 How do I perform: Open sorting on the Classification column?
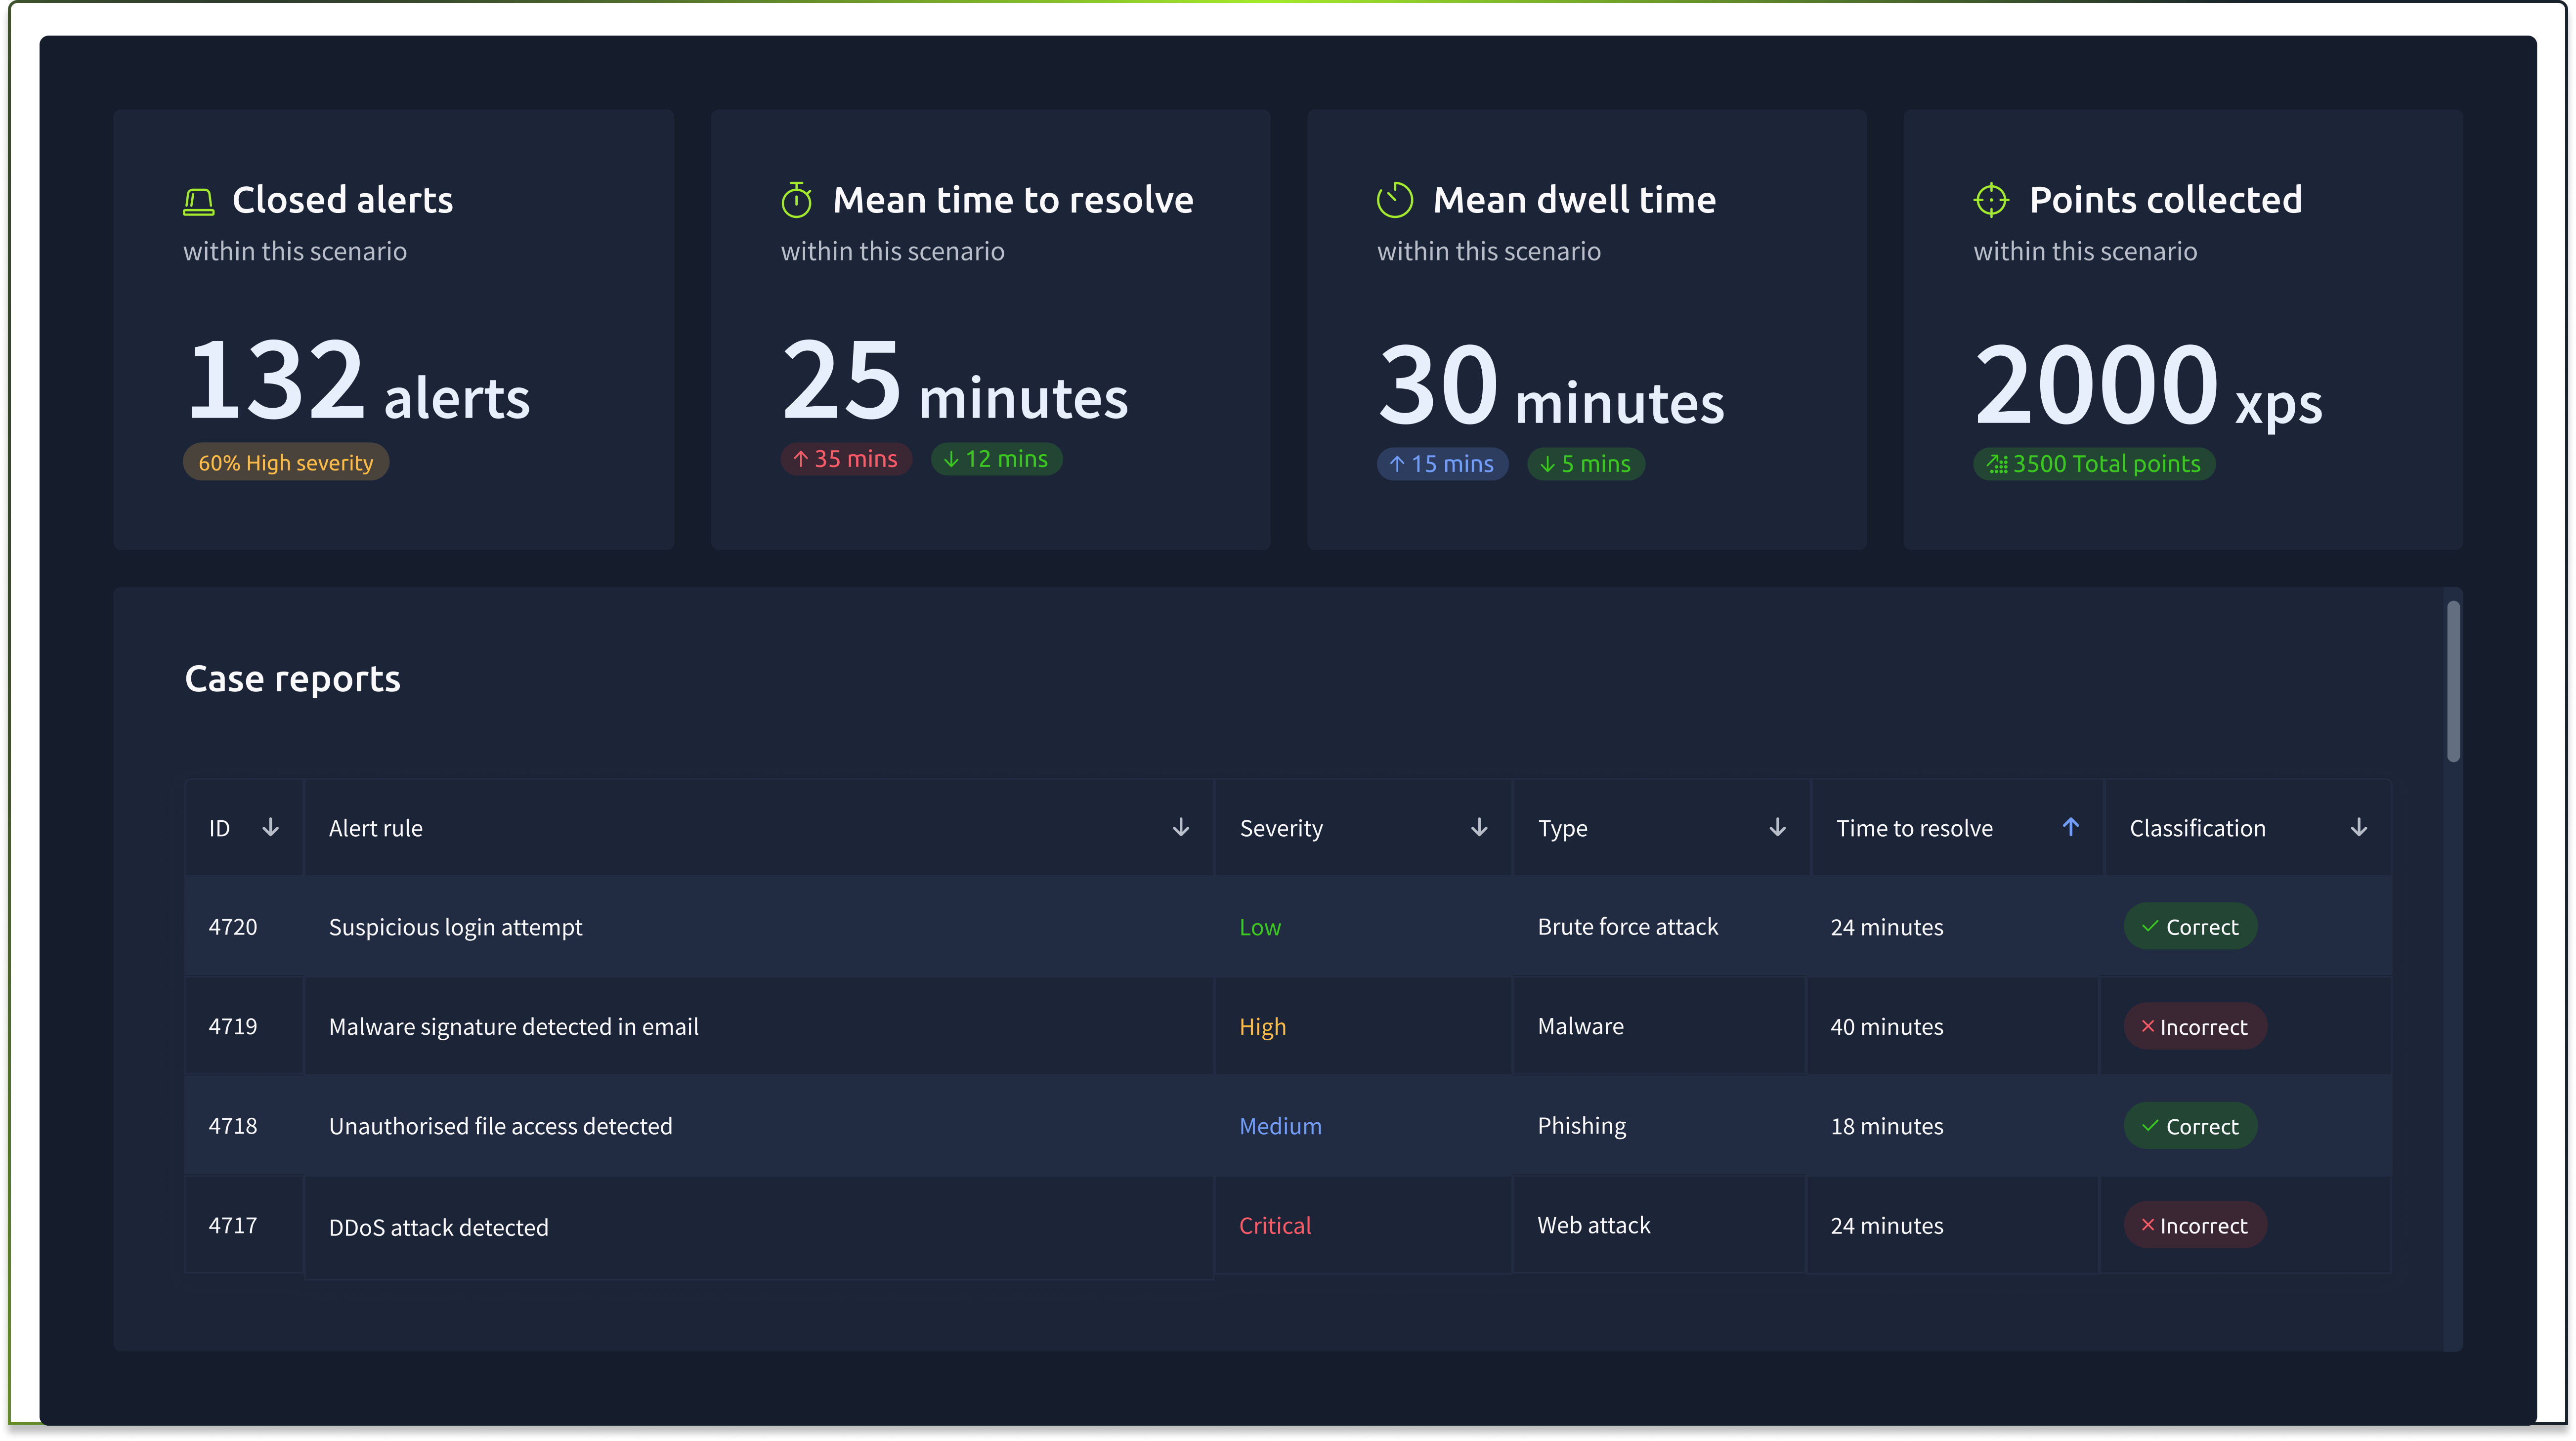coord(2359,827)
